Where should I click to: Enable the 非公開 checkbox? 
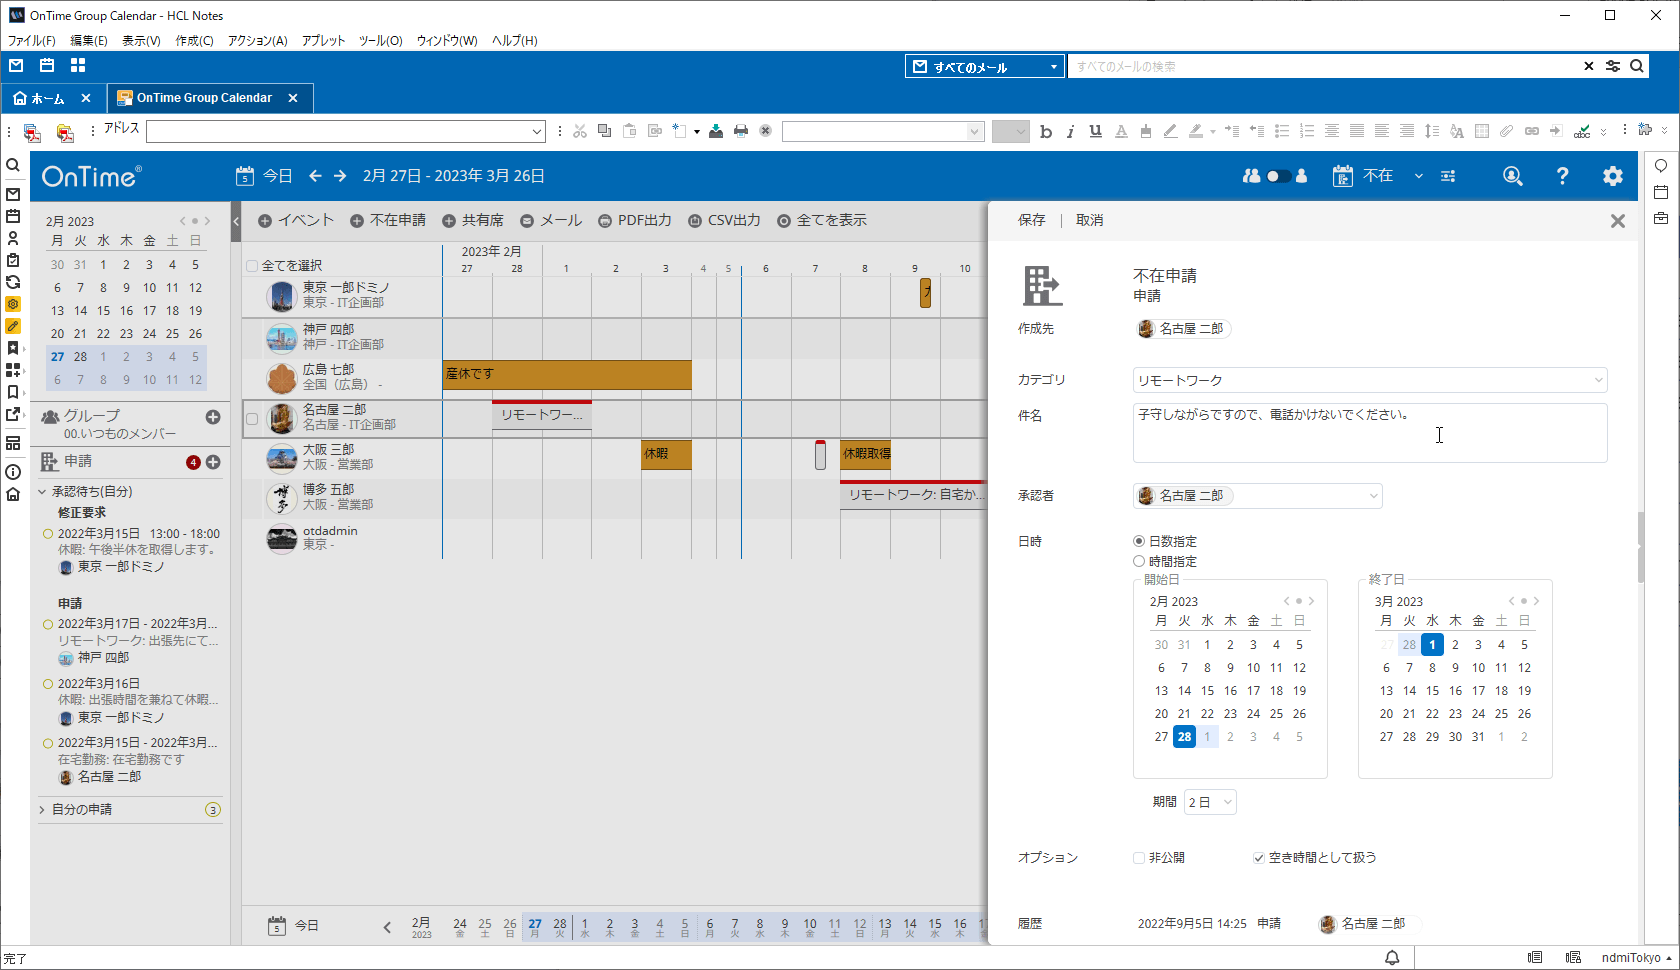pyautogui.click(x=1139, y=858)
